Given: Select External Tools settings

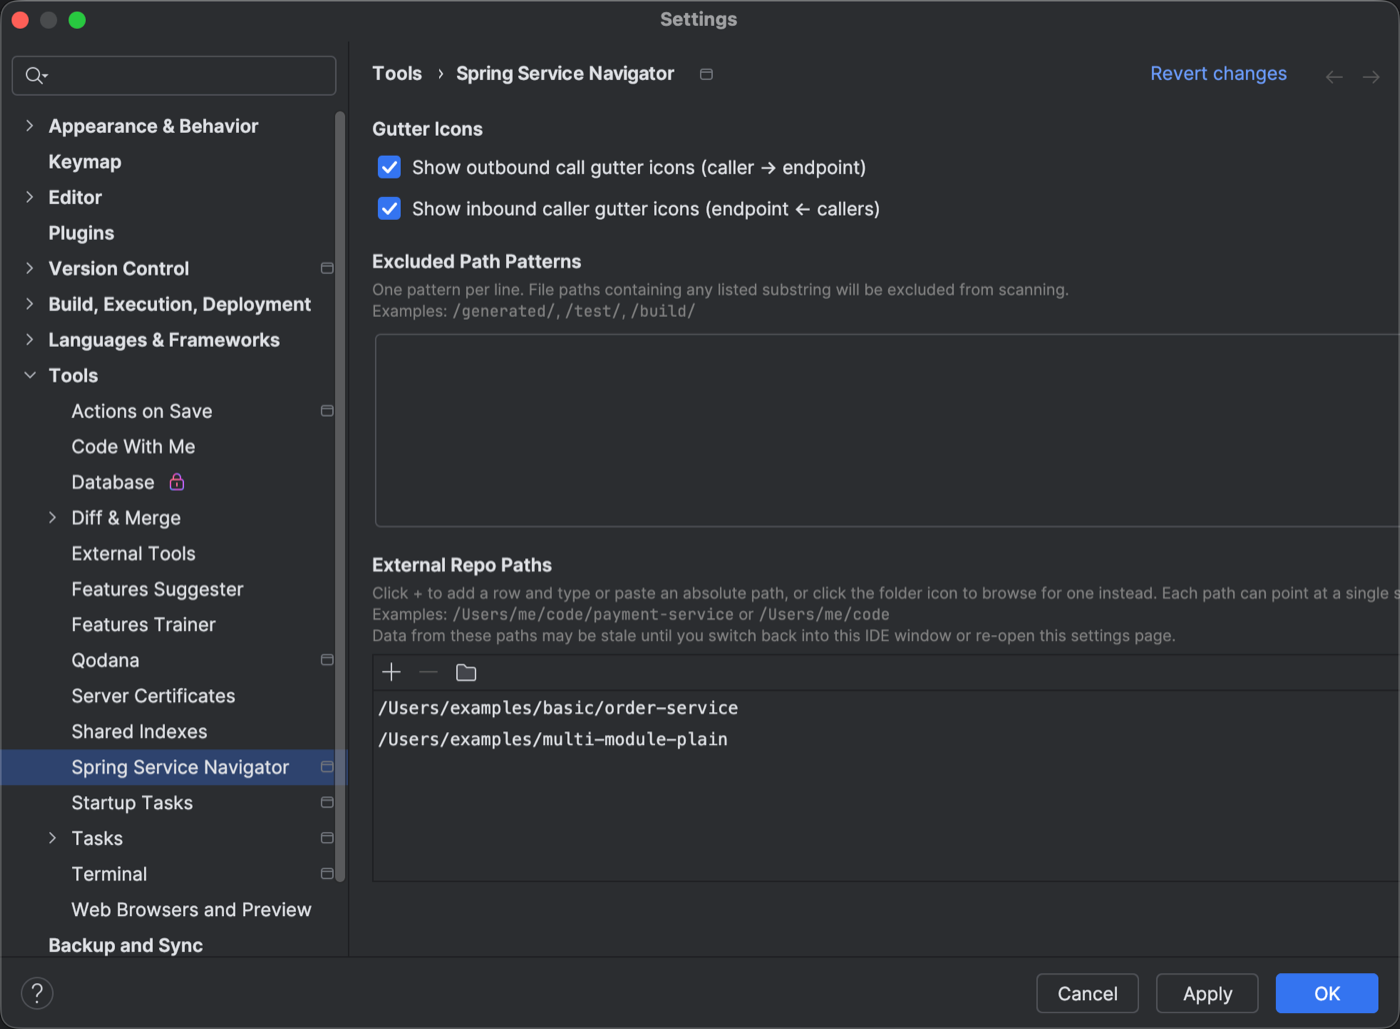Looking at the screenshot, I should click(x=133, y=554).
